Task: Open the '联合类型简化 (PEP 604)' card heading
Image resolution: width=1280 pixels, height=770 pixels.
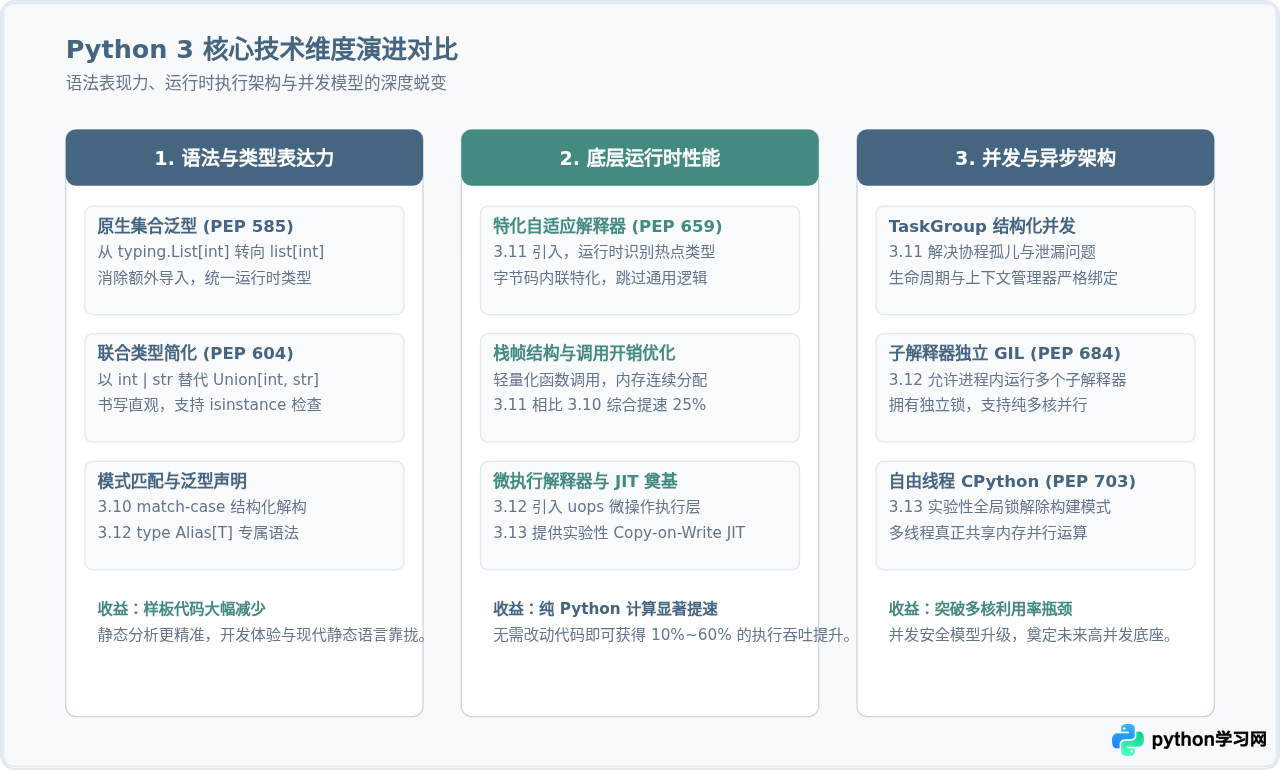Action: [196, 353]
